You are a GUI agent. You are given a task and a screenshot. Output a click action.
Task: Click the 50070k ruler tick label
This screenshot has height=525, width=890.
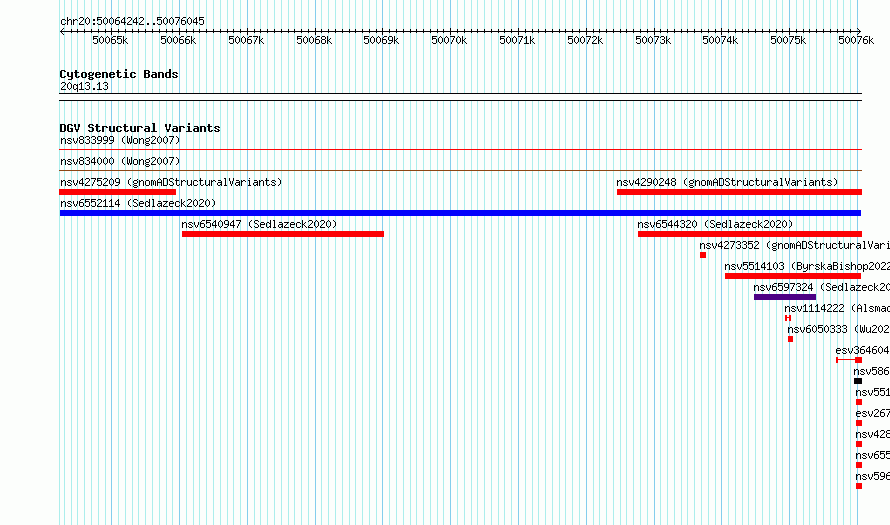[x=449, y=40]
